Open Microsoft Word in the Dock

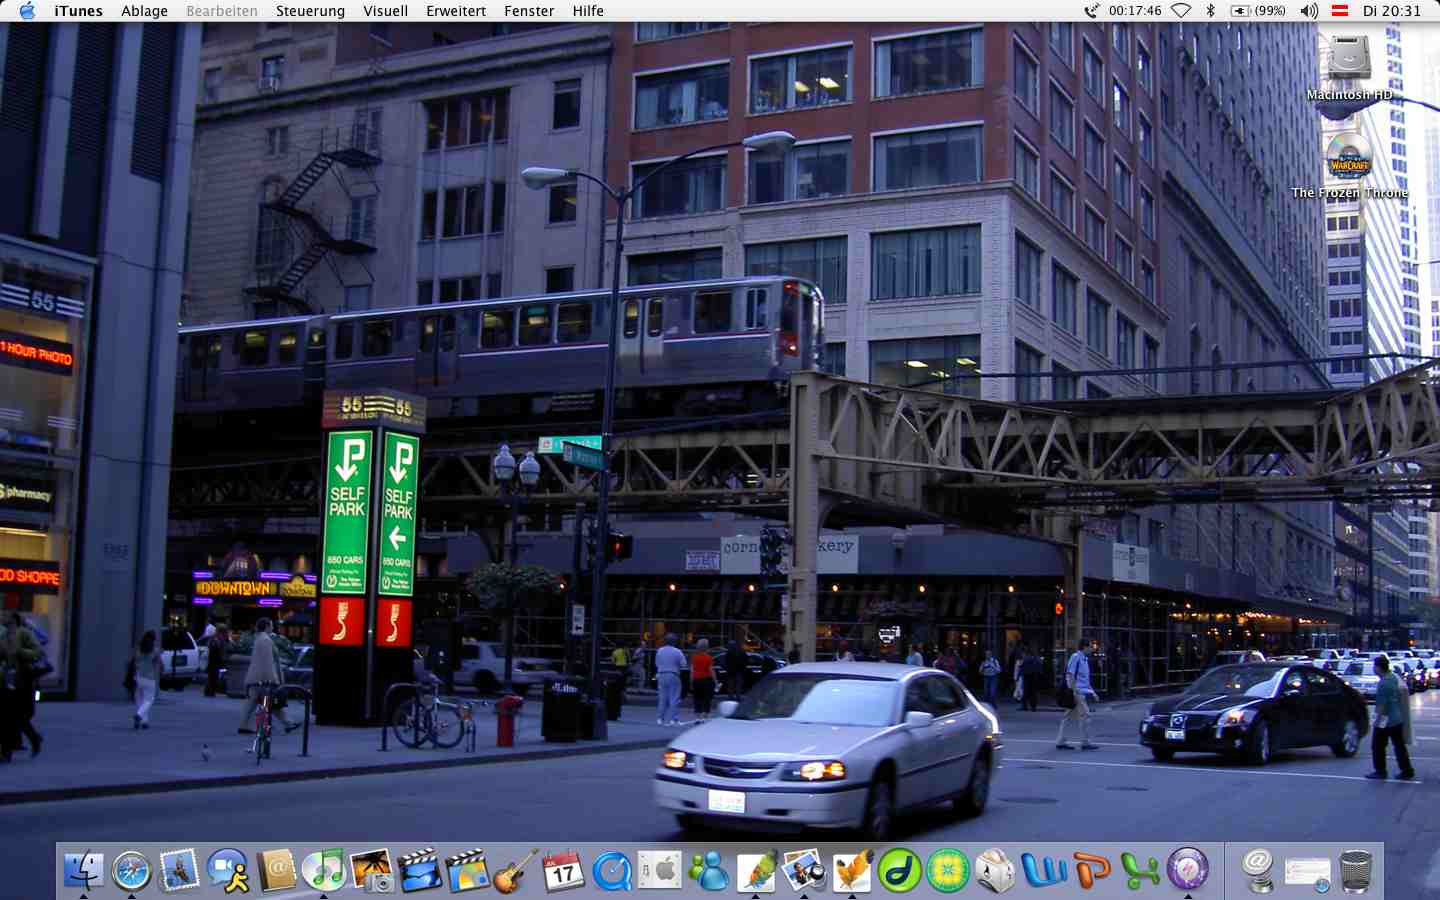(x=1044, y=871)
